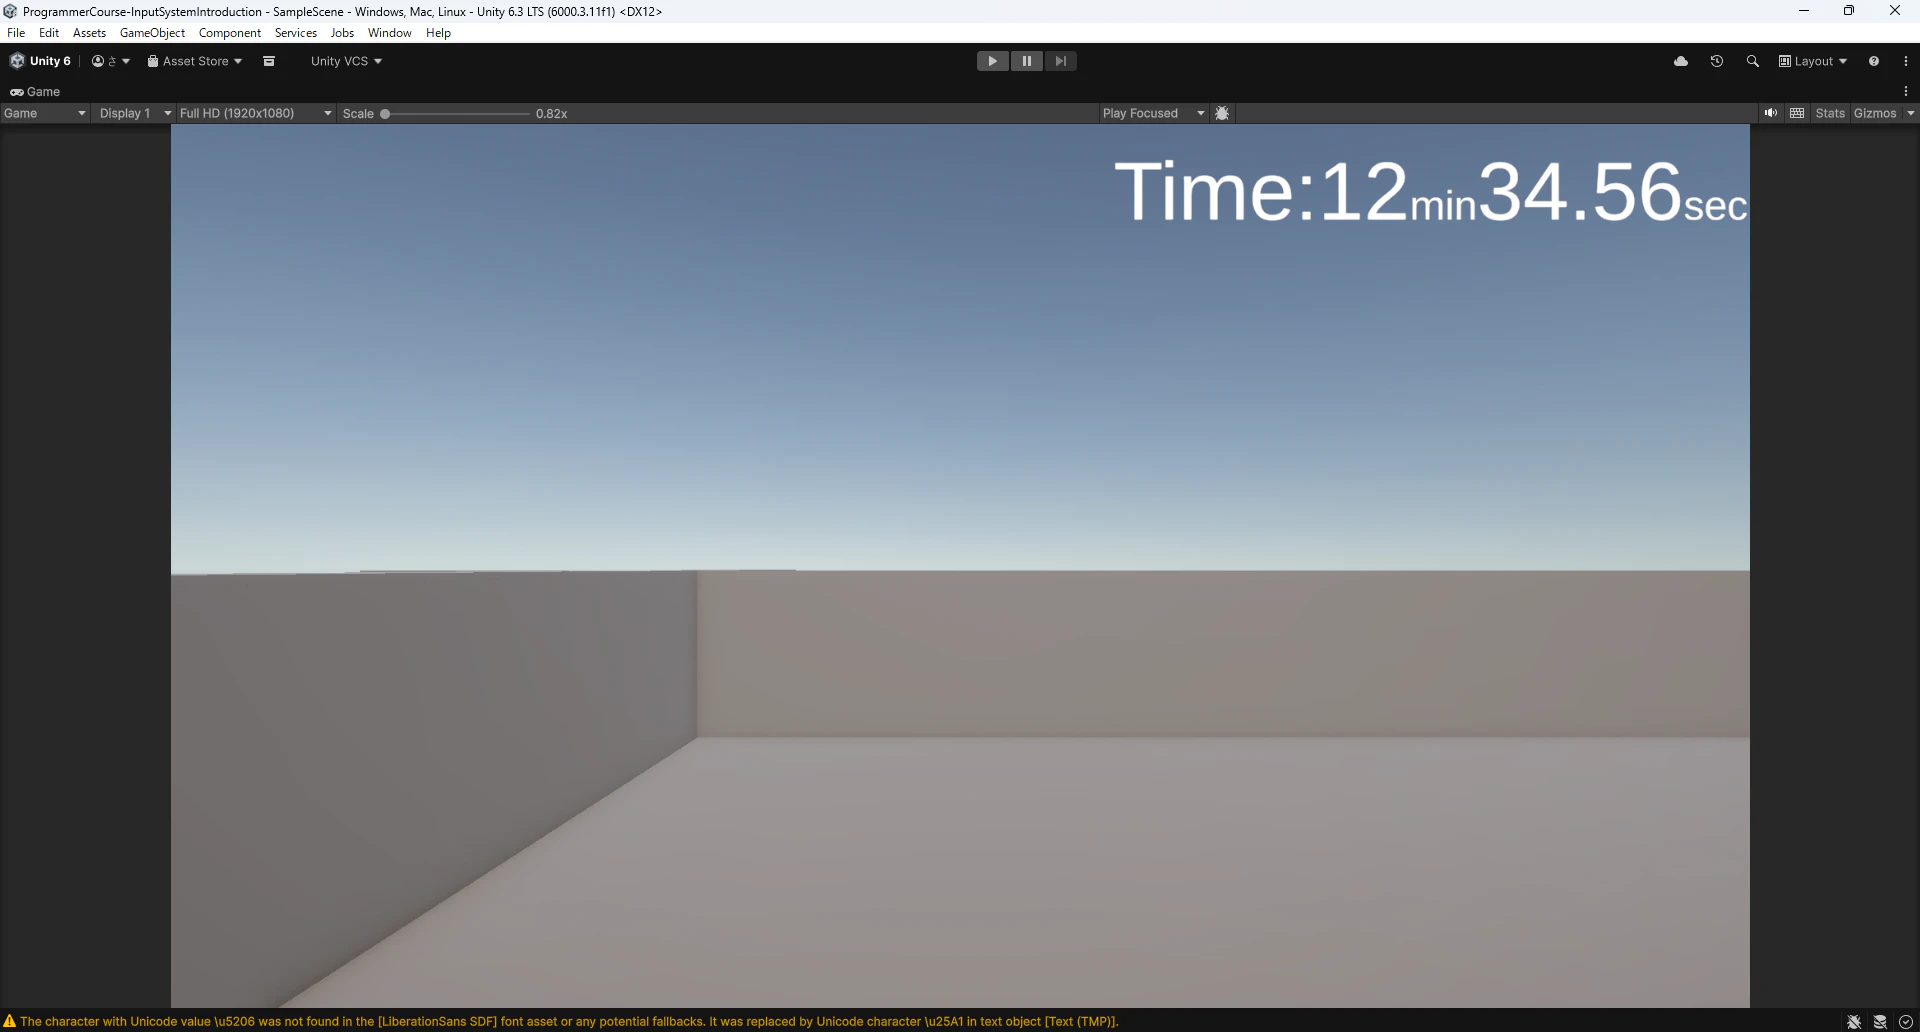
Task: Toggle the Mute Audio speaker icon
Action: [1771, 113]
